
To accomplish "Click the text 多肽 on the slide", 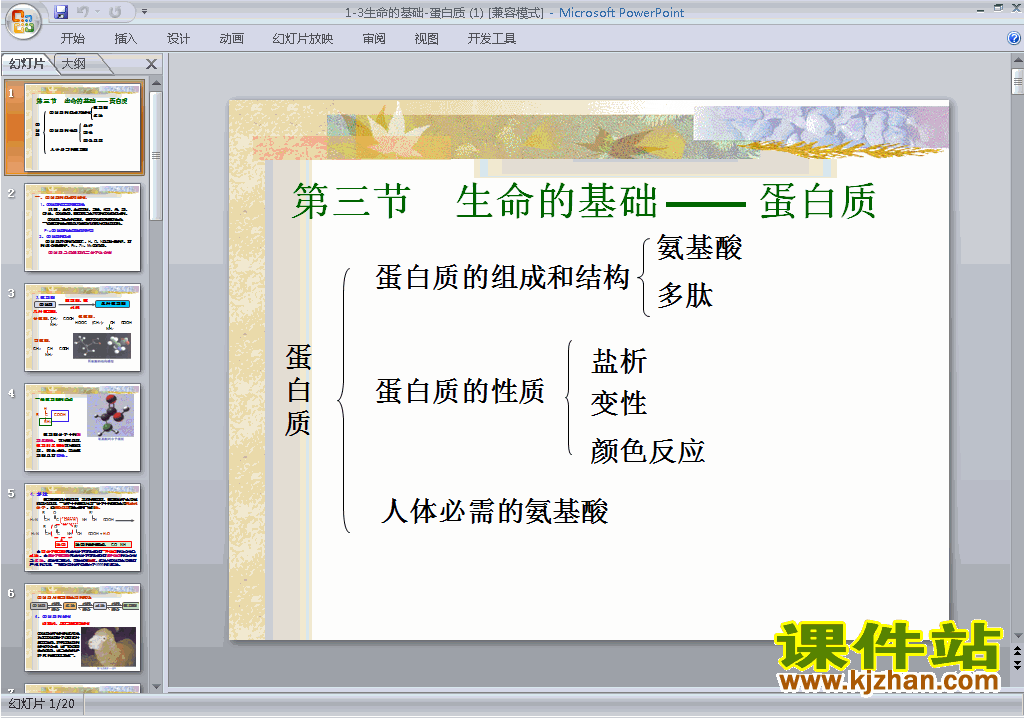I will [x=685, y=295].
